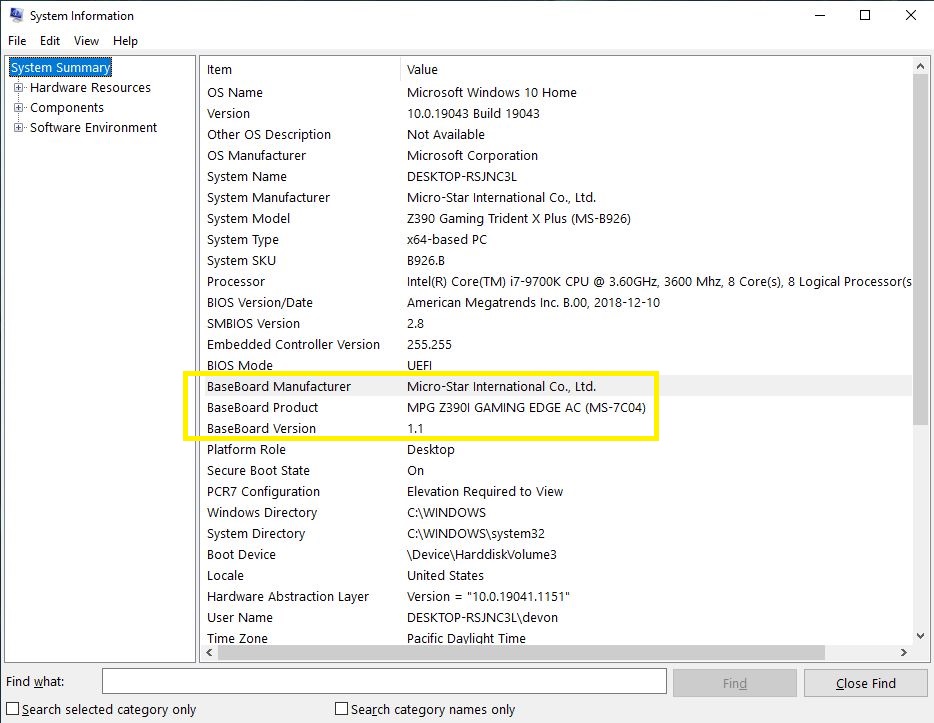Viewport: 934px width, 723px height.
Task: Click the vertical scrollbar down arrow
Action: 921,635
